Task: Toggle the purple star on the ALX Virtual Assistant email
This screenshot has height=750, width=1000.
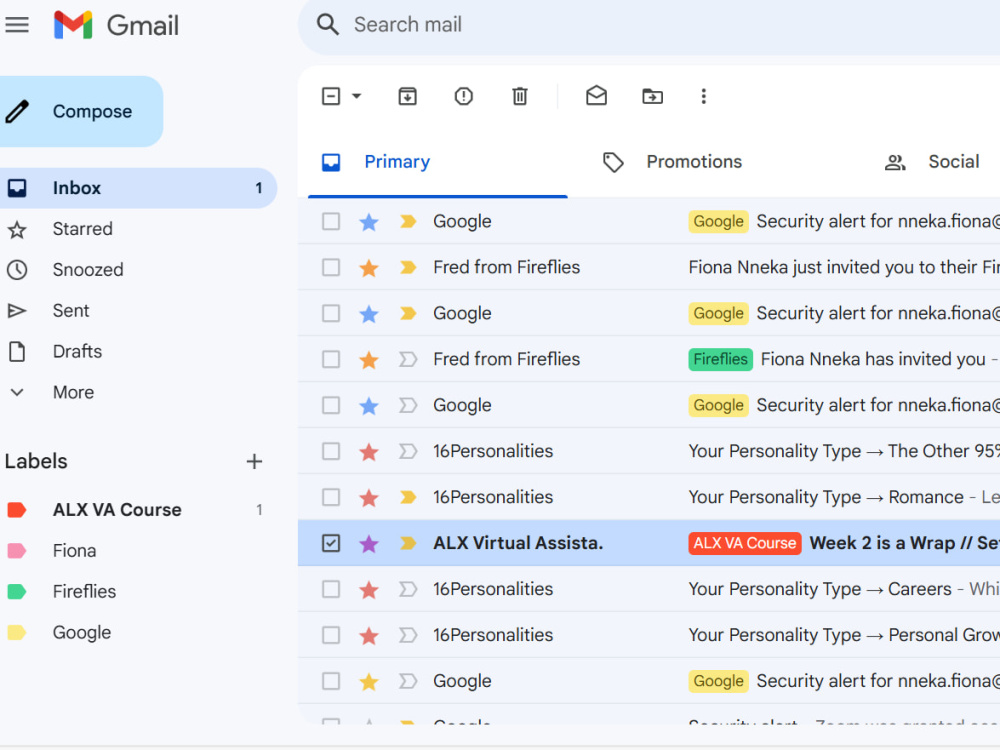Action: 369,543
